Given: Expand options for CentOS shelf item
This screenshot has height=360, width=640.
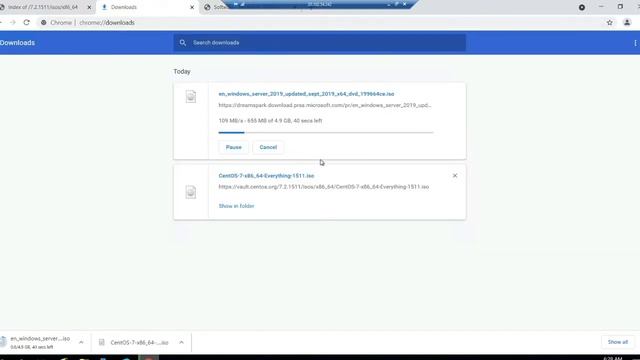Looking at the screenshot, I should point(181,342).
